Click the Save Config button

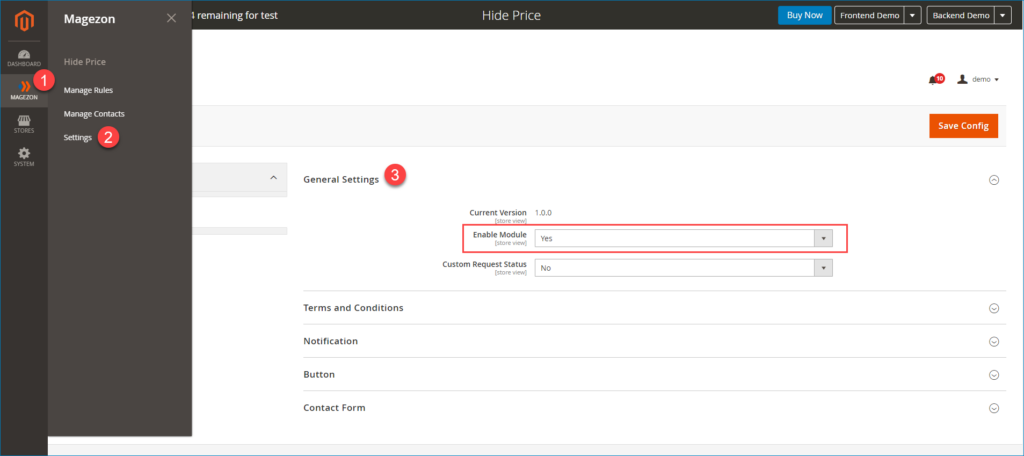pos(963,125)
